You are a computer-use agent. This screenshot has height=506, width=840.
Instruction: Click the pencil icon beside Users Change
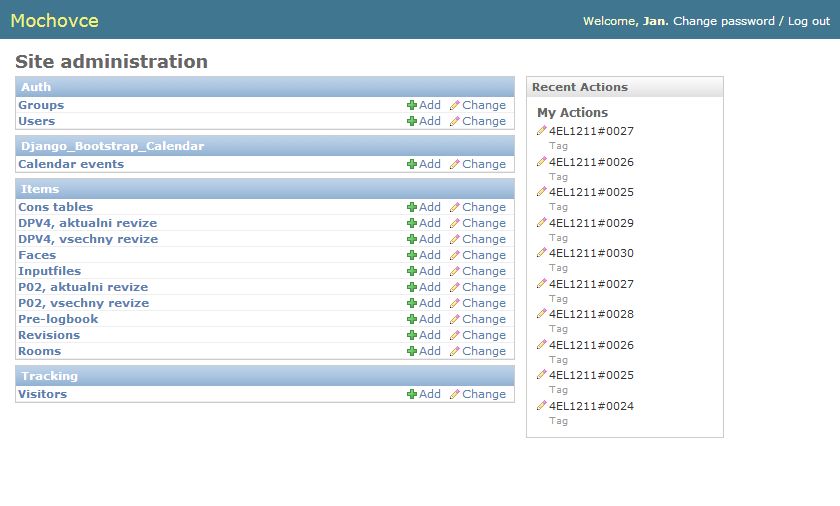455,121
